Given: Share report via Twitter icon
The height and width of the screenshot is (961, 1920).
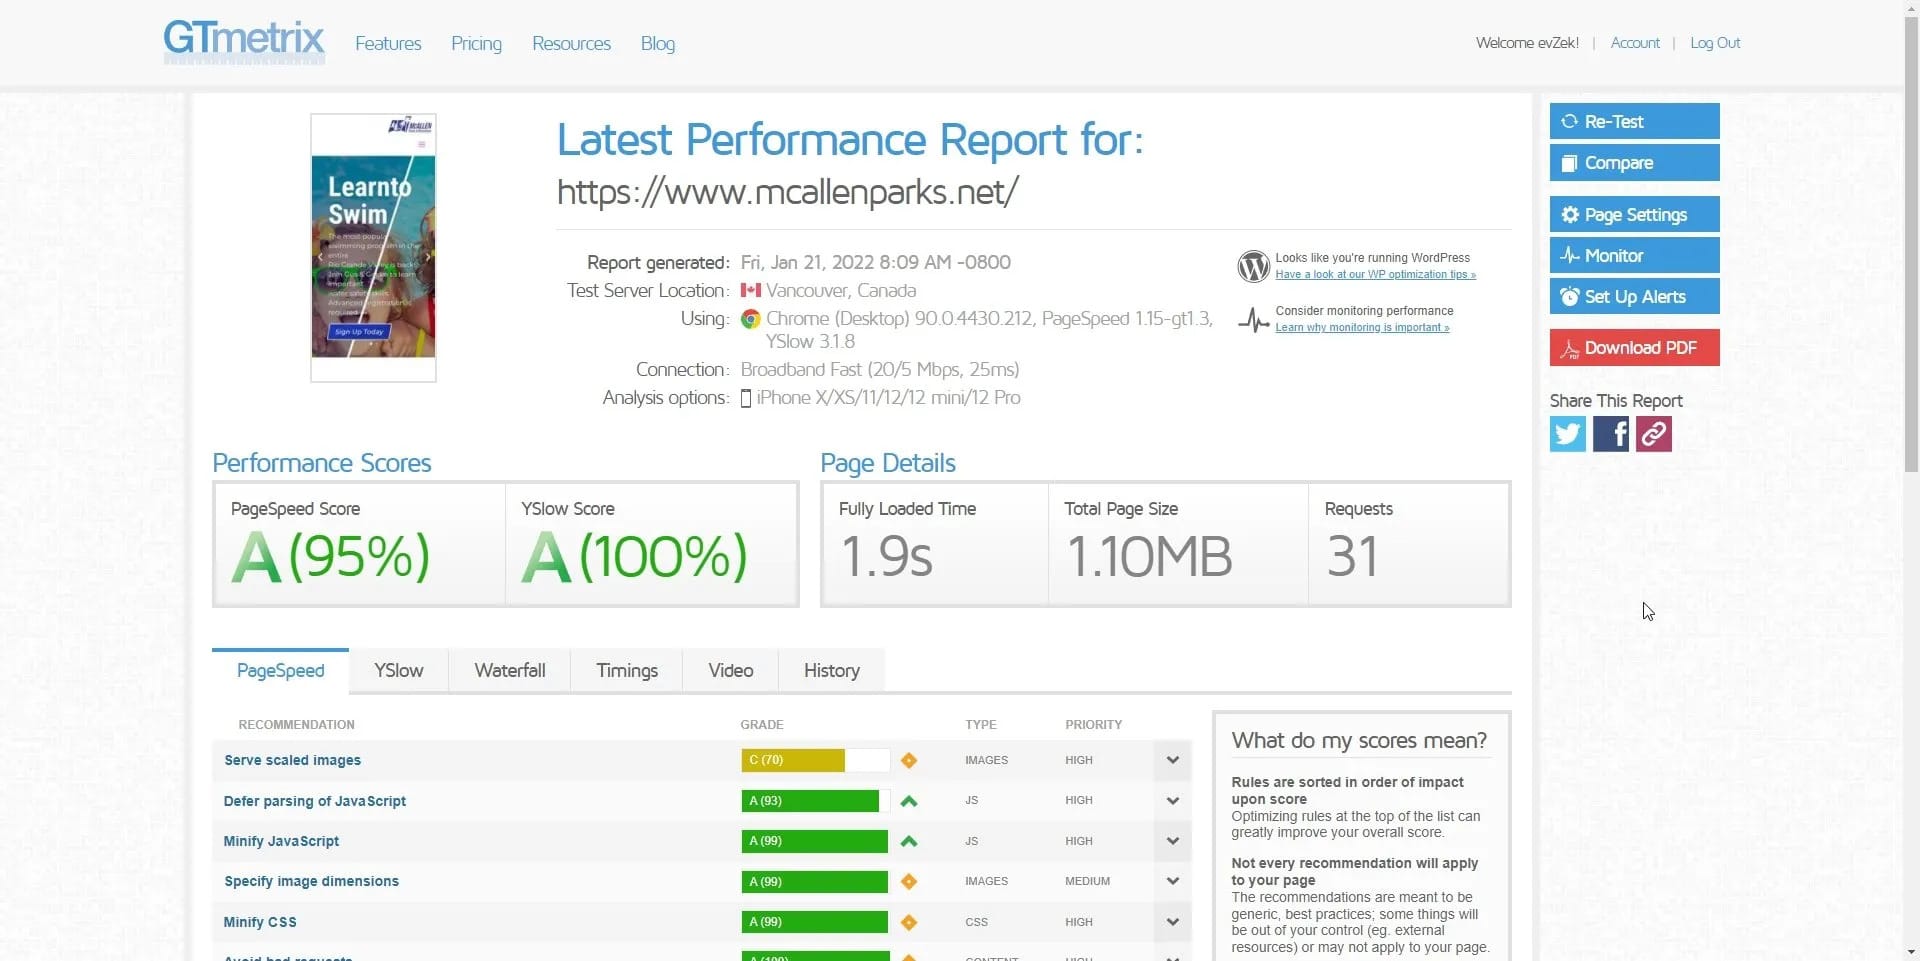Looking at the screenshot, I should (1567, 434).
